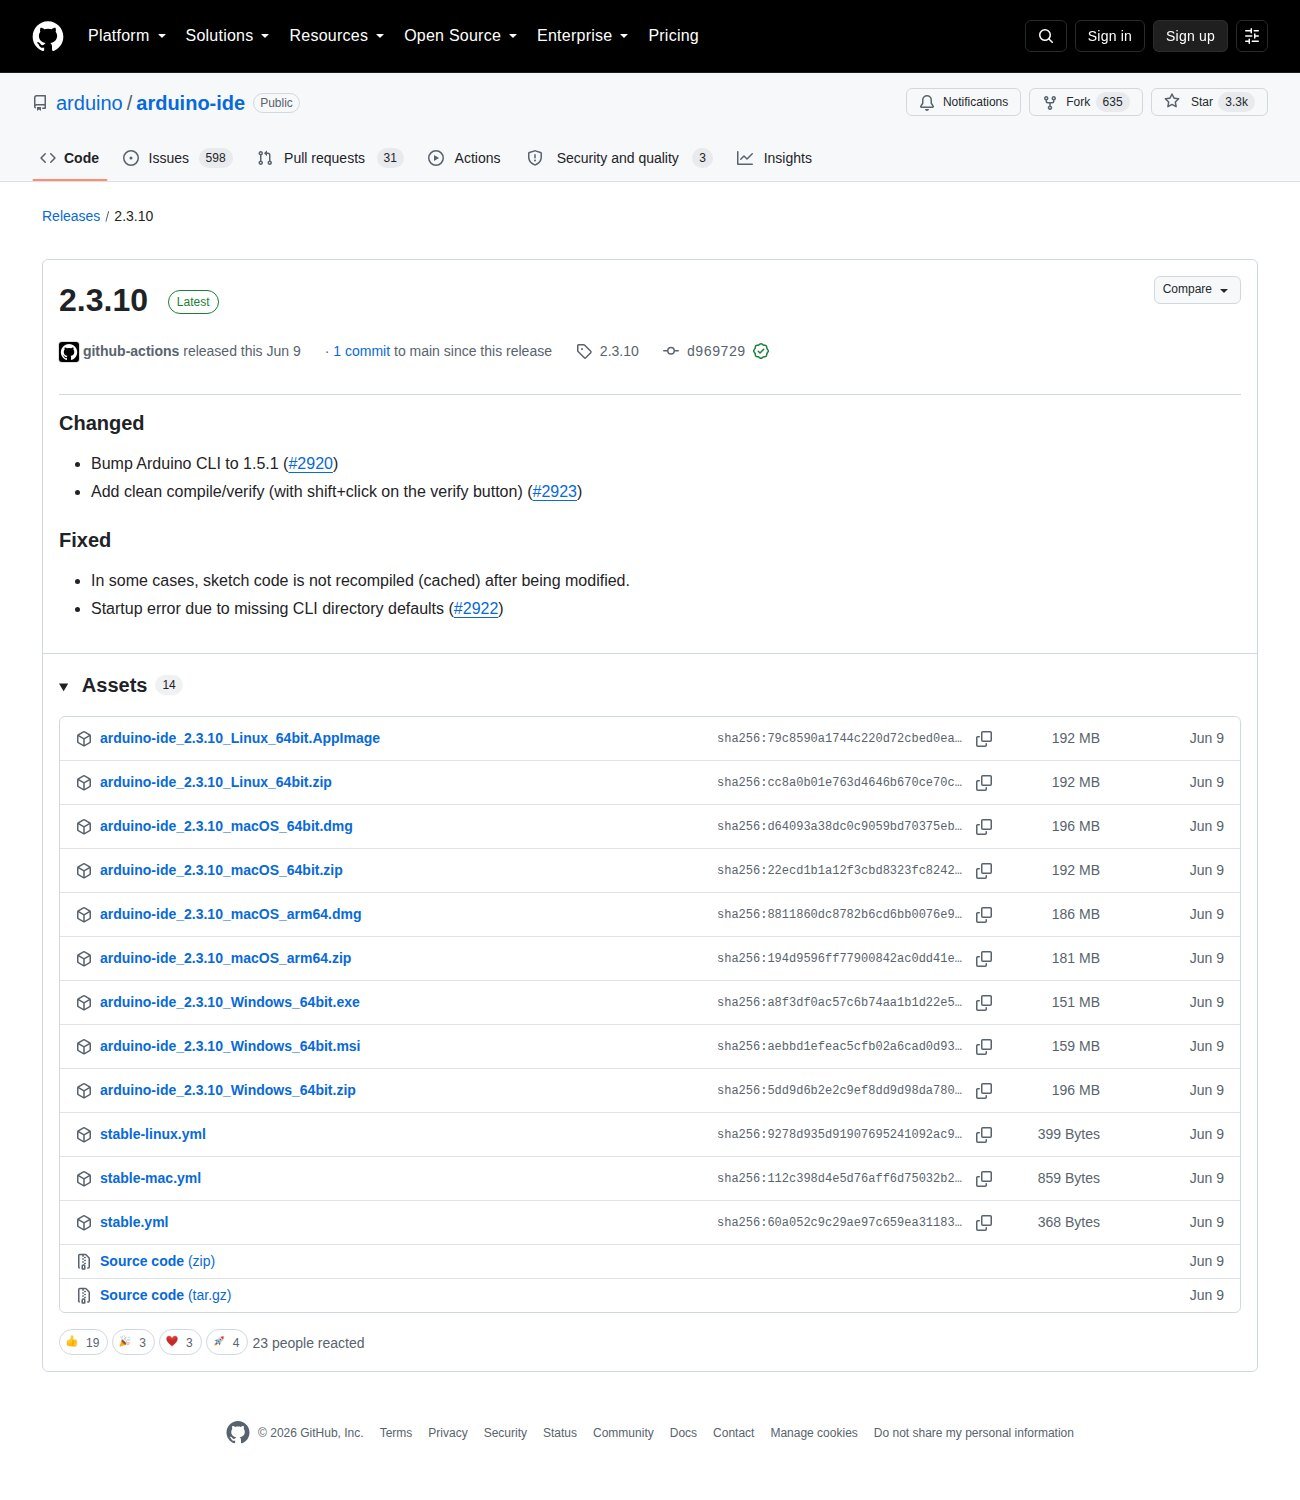Fork the arduino-ide repository

click(x=1086, y=102)
